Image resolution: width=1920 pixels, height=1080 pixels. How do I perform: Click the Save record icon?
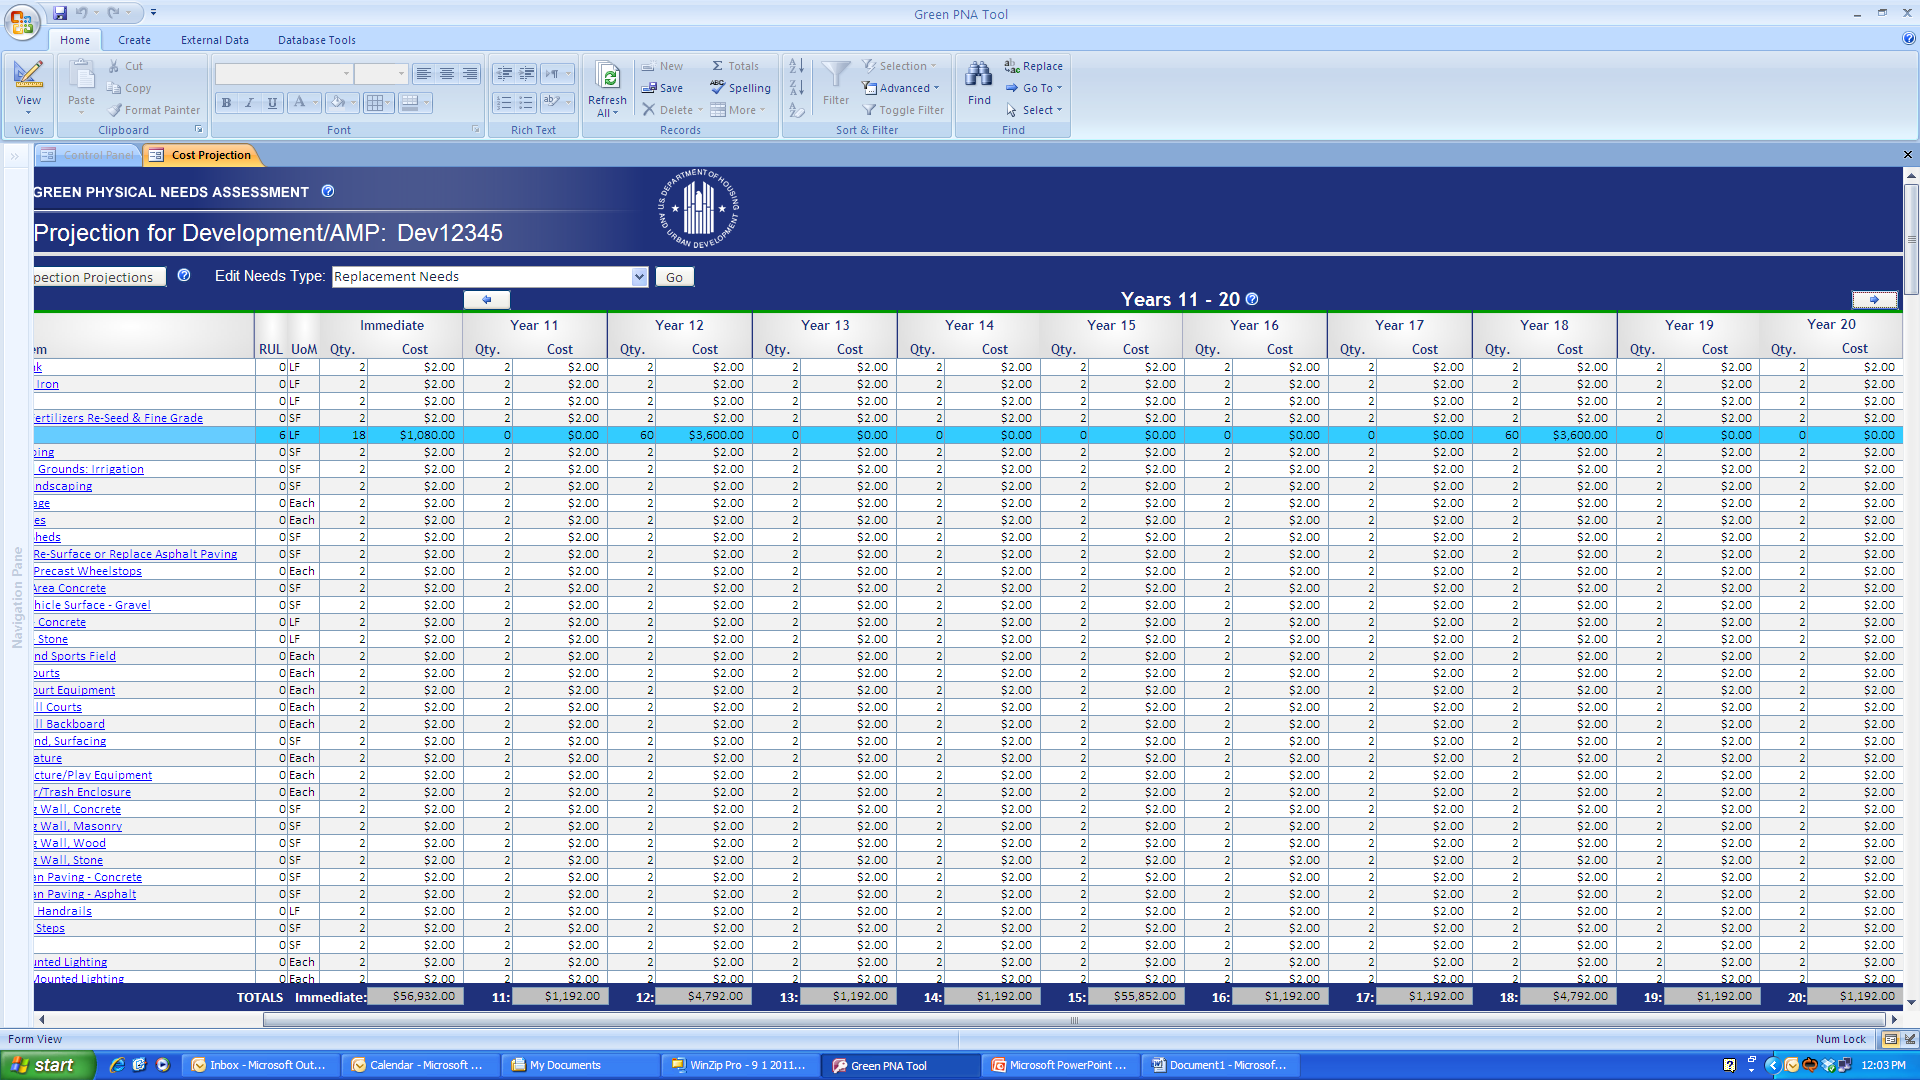(x=649, y=88)
